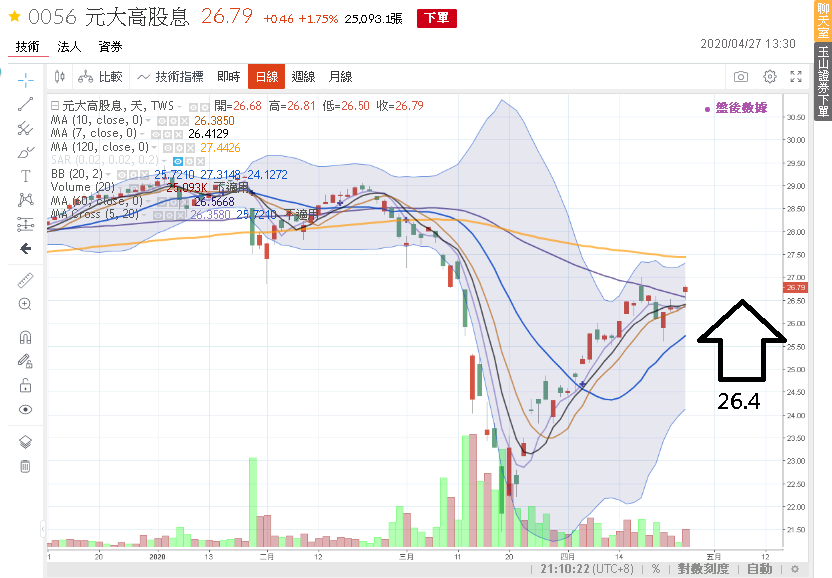Toggle hide all drawings eye icon
832x578 pixels.
[x=25, y=409]
